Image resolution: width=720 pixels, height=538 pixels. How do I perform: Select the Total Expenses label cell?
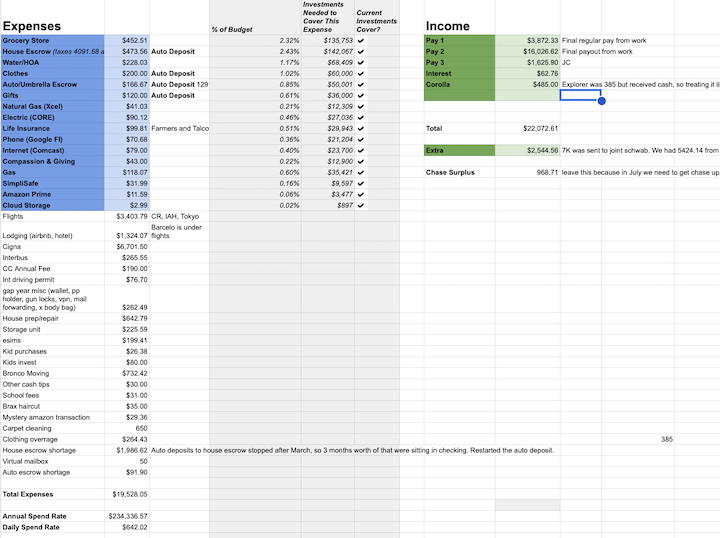point(52,494)
